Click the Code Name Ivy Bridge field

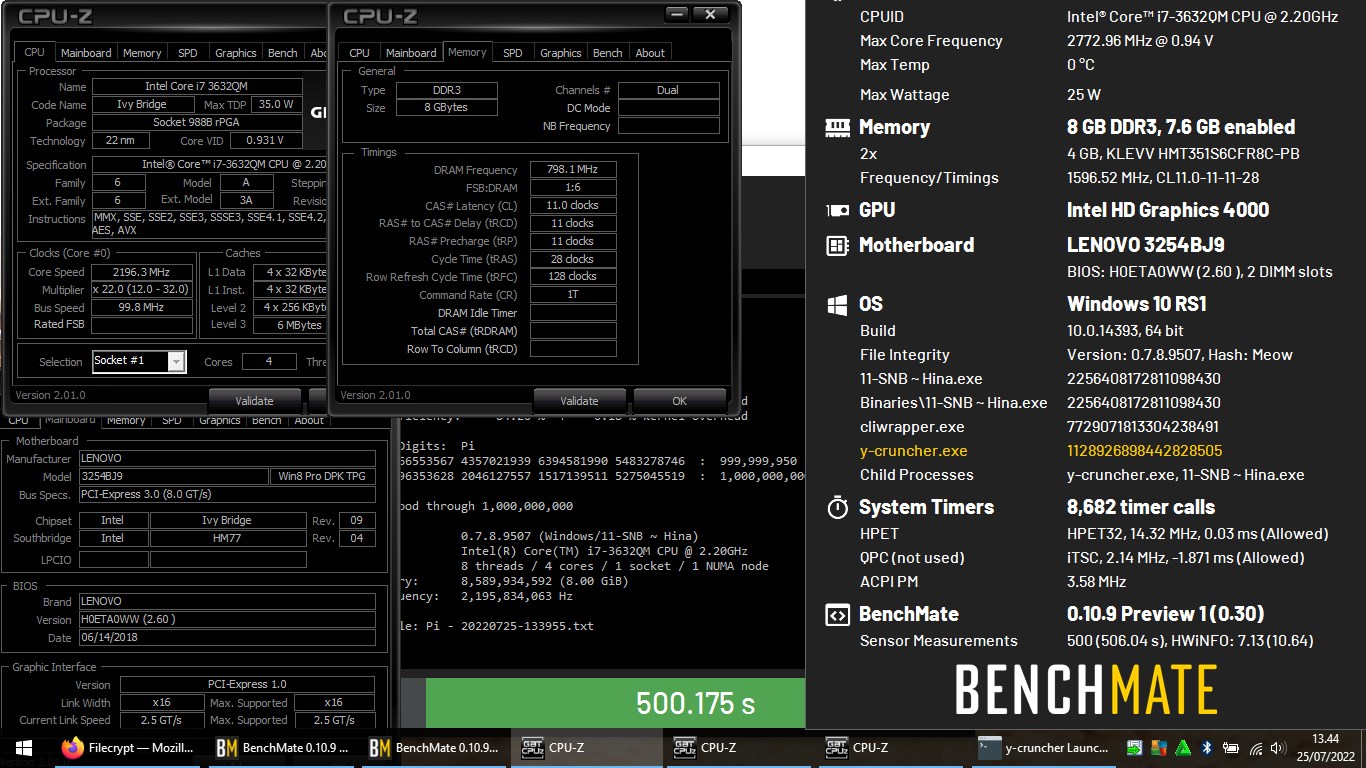pos(142,105)
